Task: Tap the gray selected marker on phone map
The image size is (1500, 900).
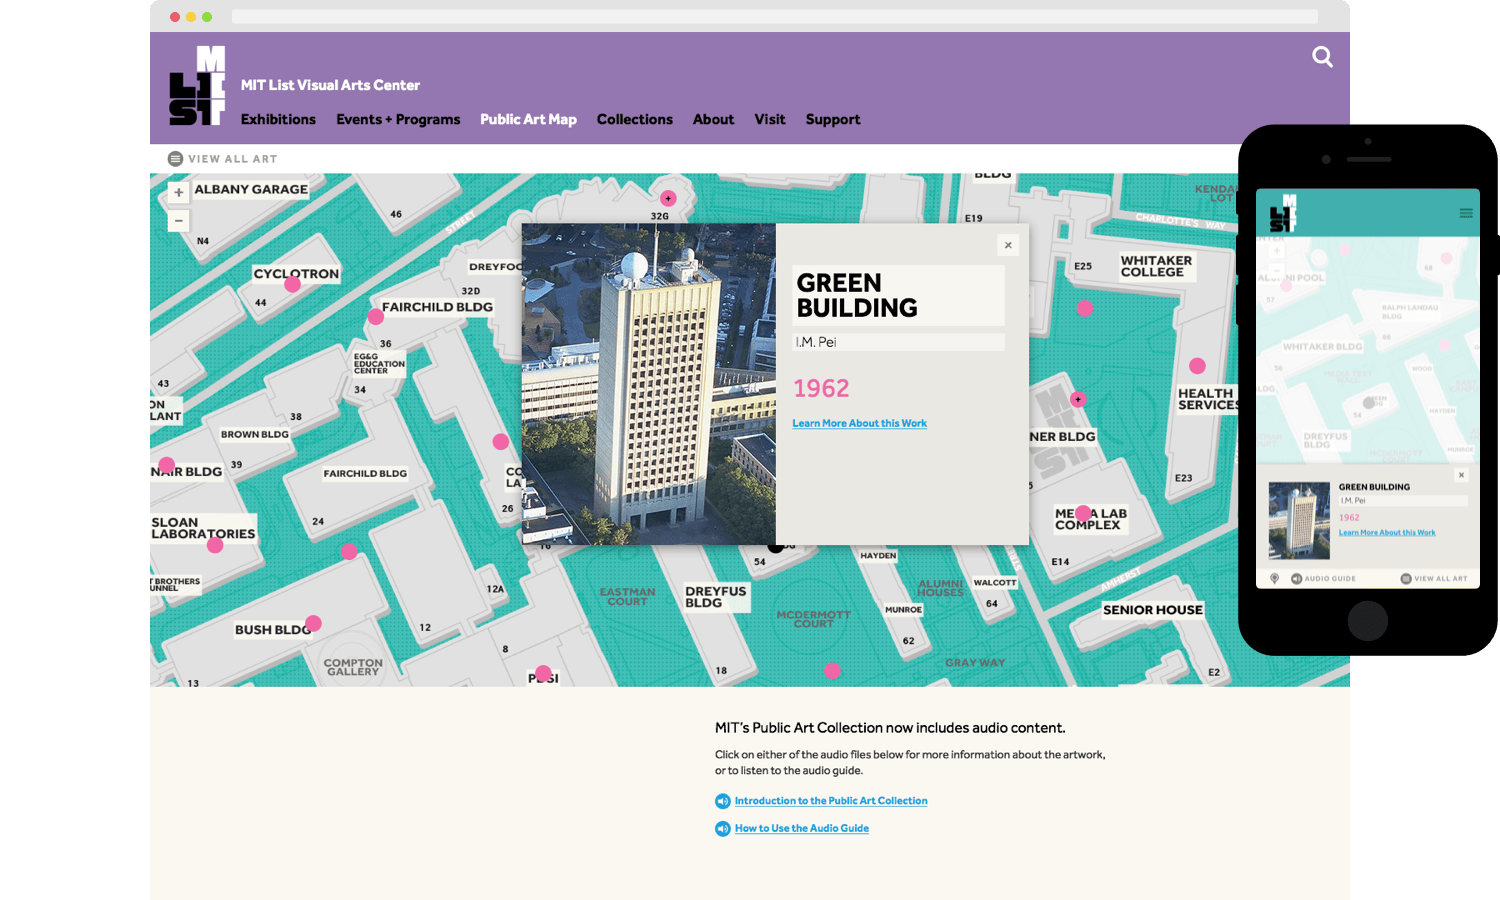Action: click(1368, 403)
